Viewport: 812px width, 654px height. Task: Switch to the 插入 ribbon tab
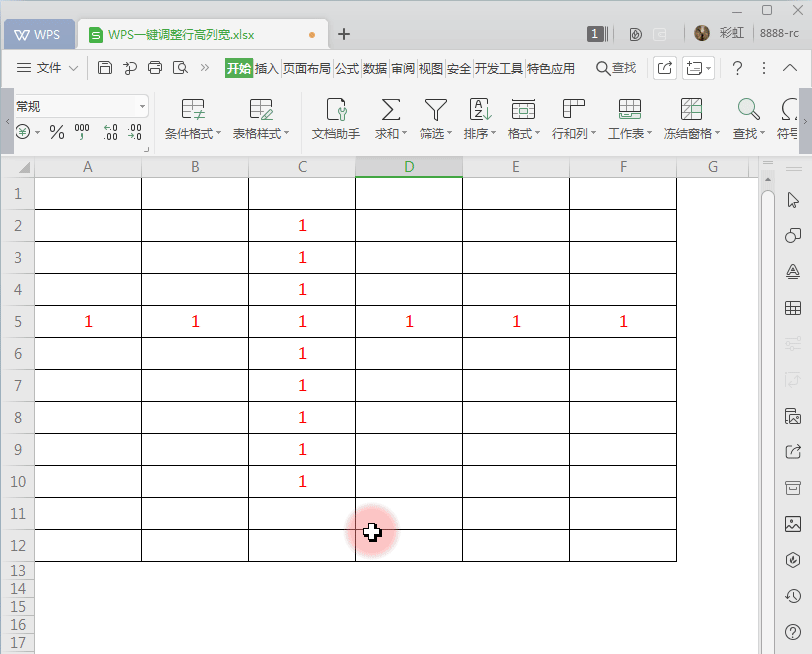pos(267,68)
